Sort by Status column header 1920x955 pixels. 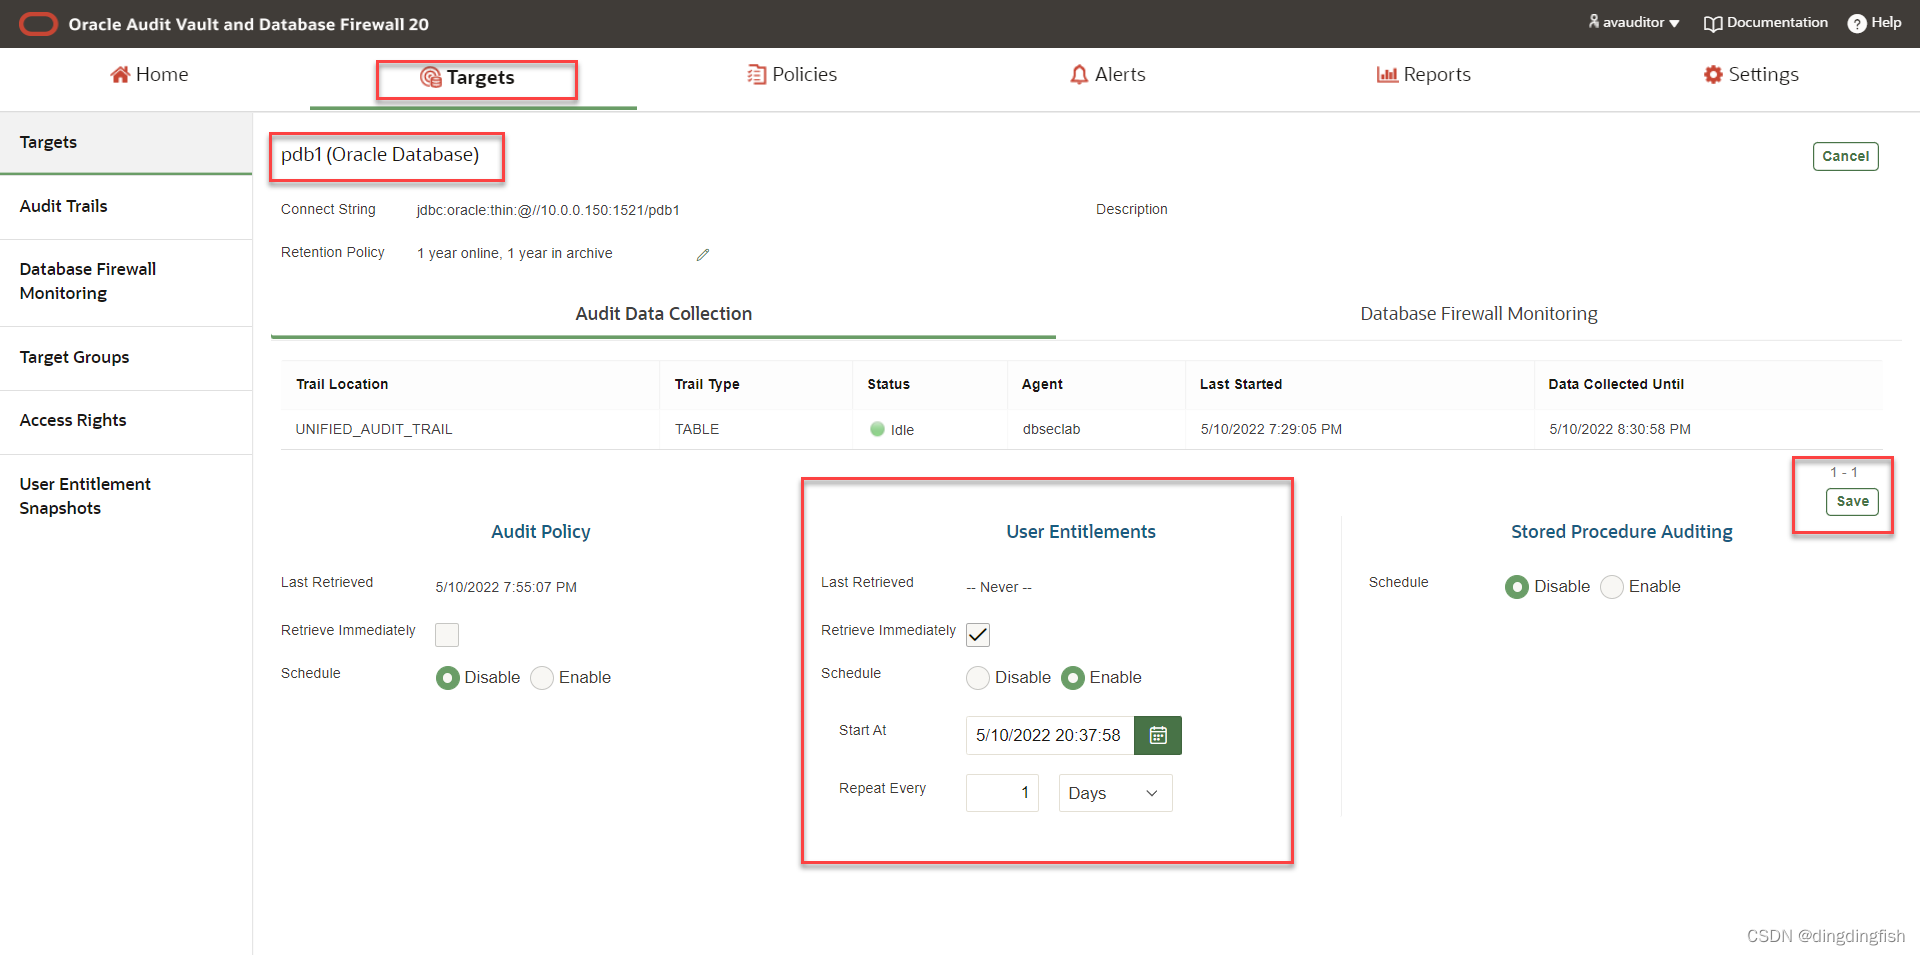point(888,385)
